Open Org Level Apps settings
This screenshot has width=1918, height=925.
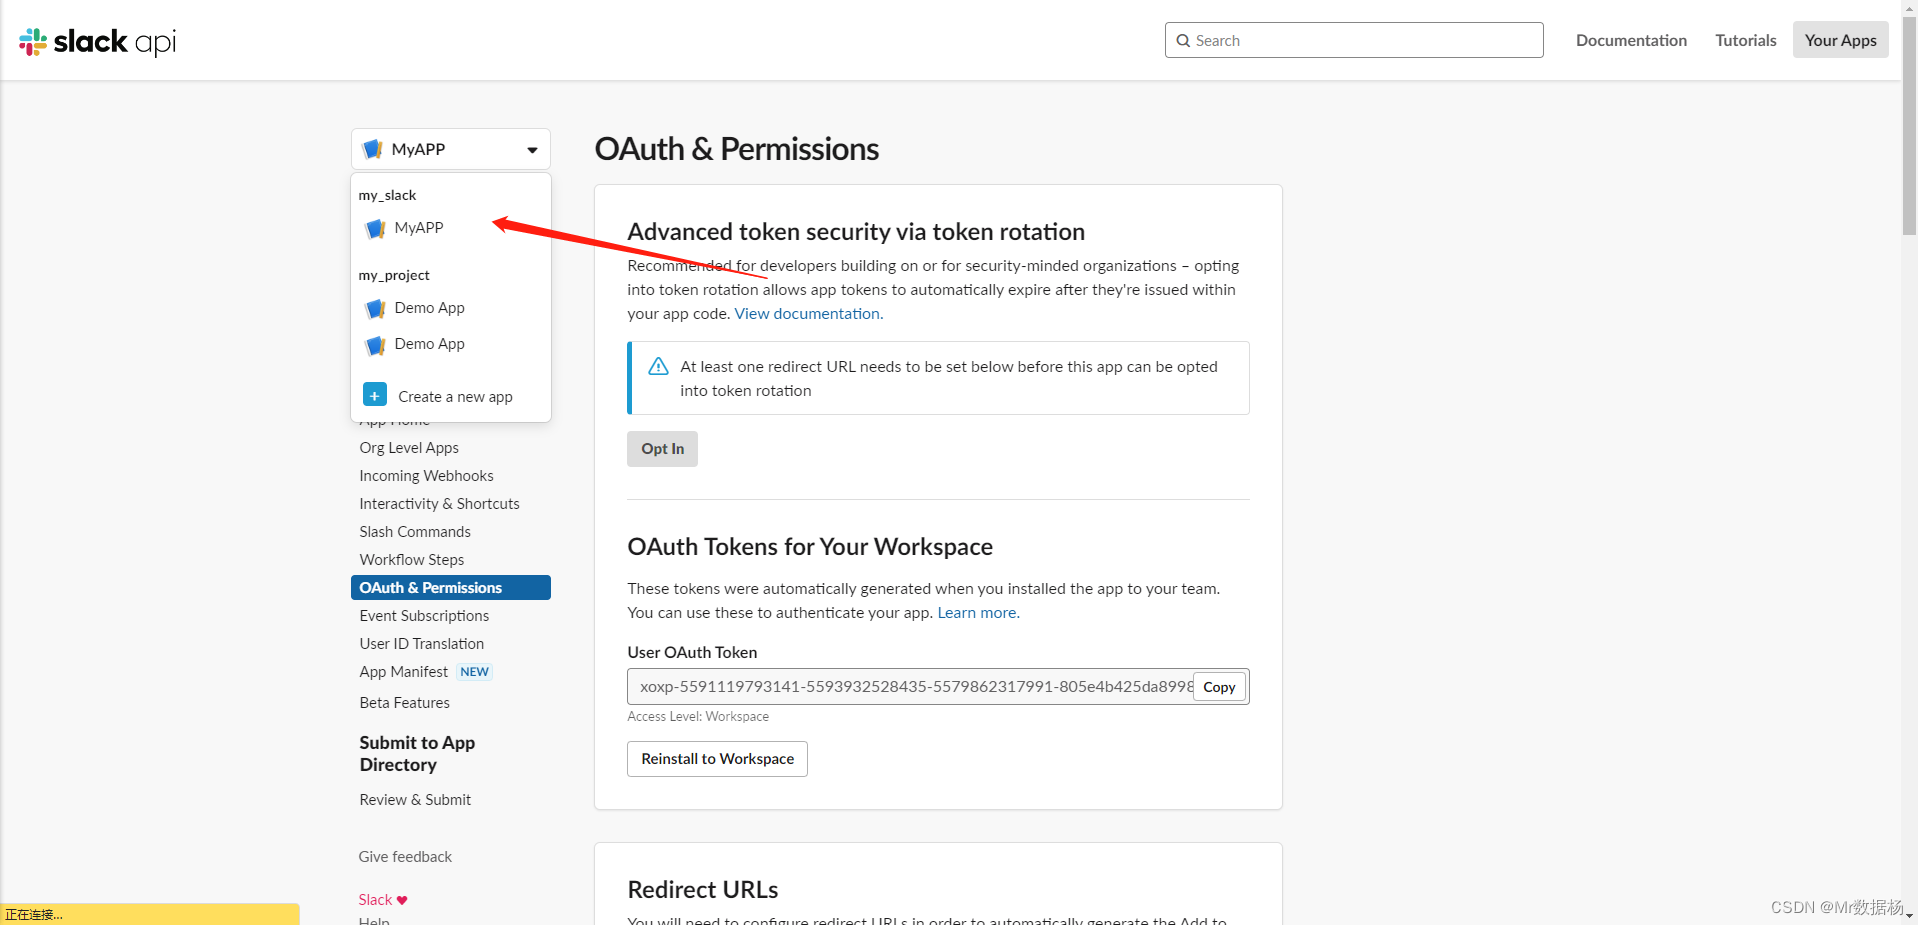pyautogui.click(x=409, y=448)
